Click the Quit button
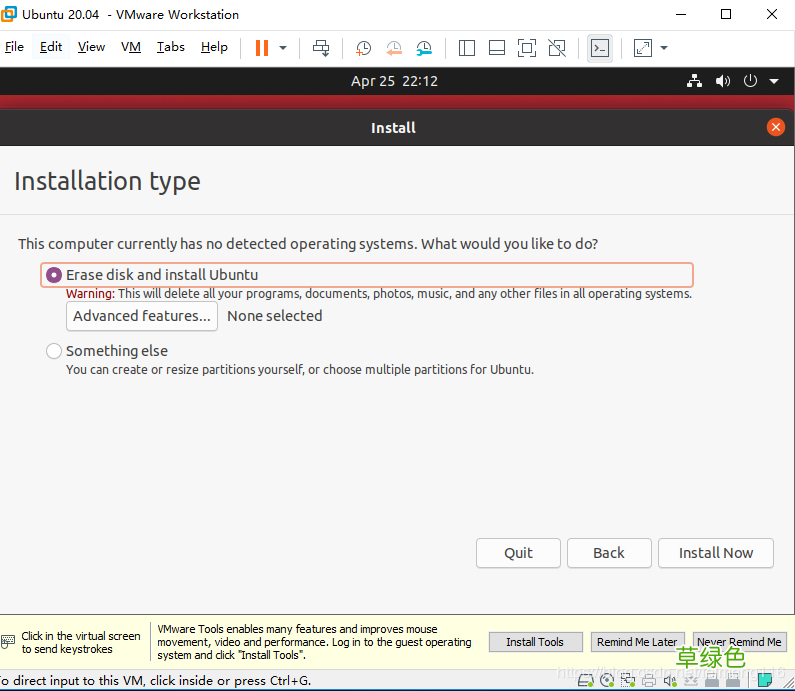 click(x=518, y=553)
